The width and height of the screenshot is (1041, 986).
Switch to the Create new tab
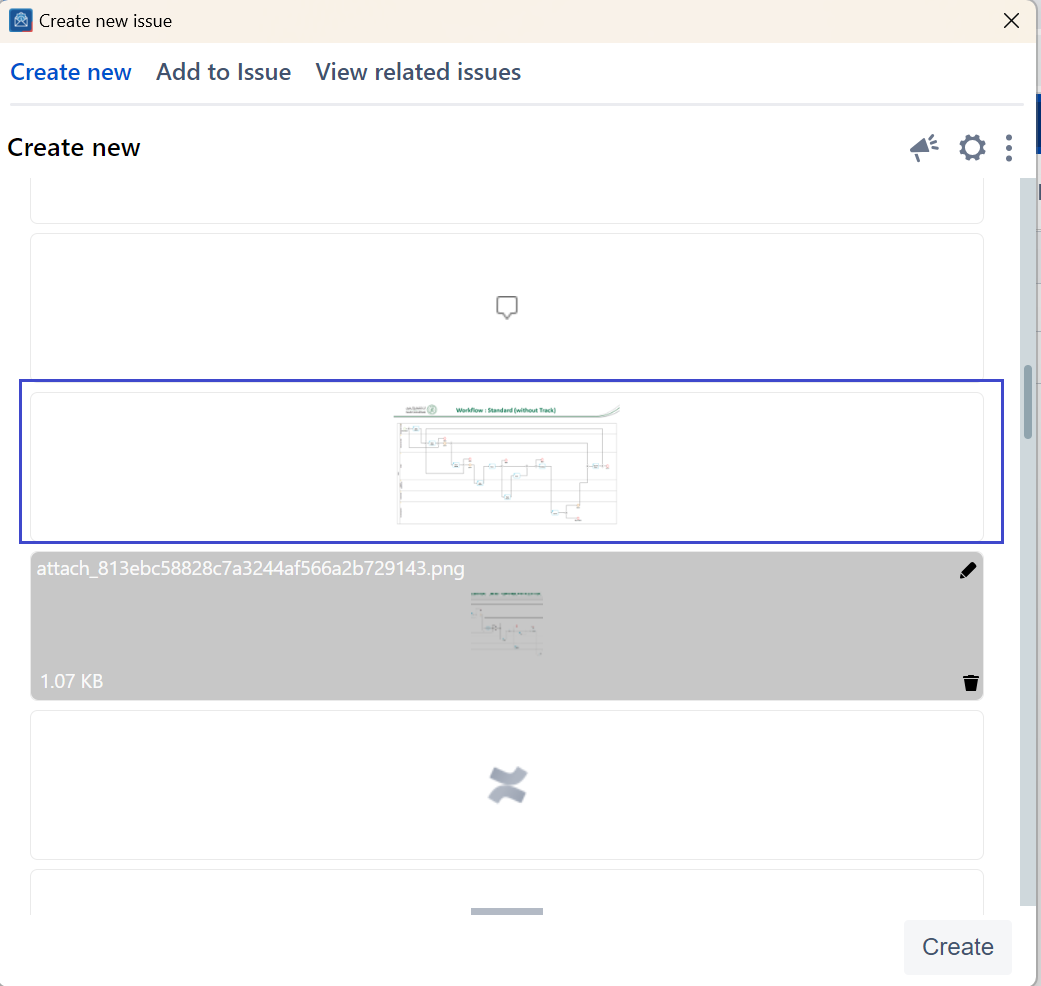[71, 72]
